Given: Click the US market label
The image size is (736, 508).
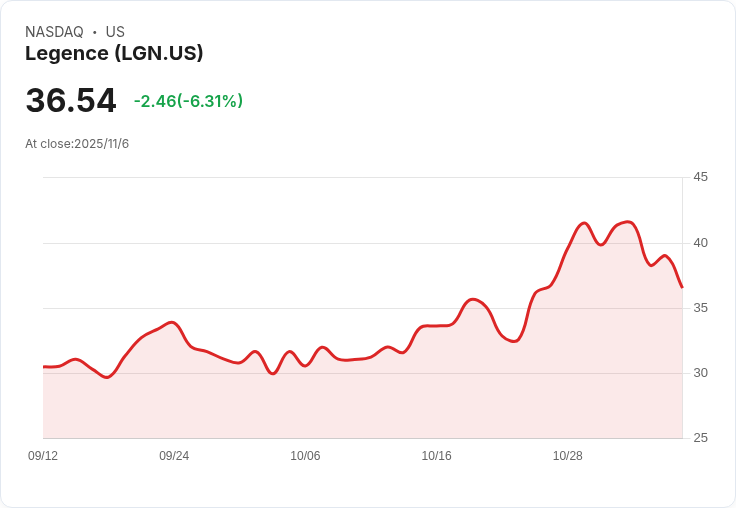Looking at the screenshot, I should (115, 32).
